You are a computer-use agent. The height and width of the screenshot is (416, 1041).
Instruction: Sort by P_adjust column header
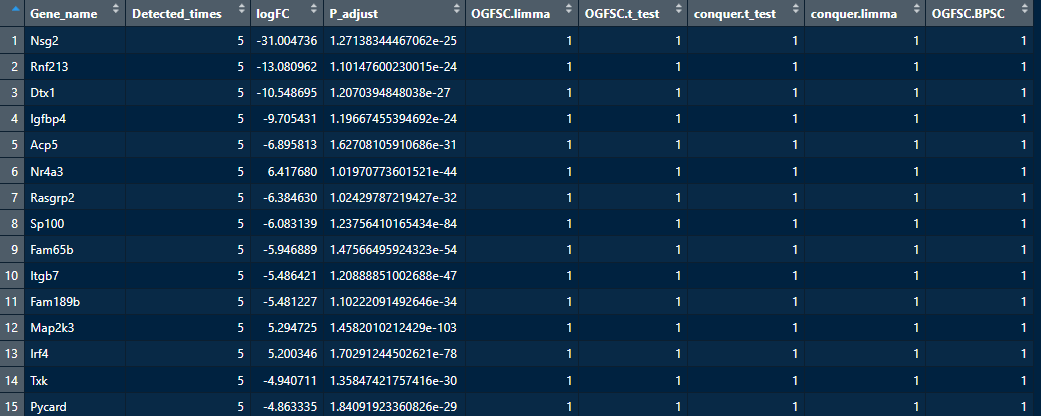coord(393,13)
